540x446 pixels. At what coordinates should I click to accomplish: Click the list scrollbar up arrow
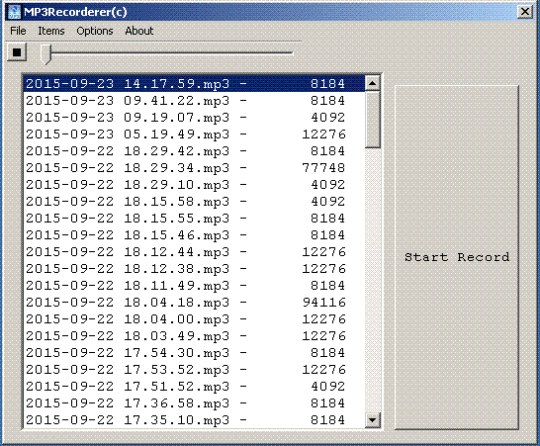click(372, 83)
